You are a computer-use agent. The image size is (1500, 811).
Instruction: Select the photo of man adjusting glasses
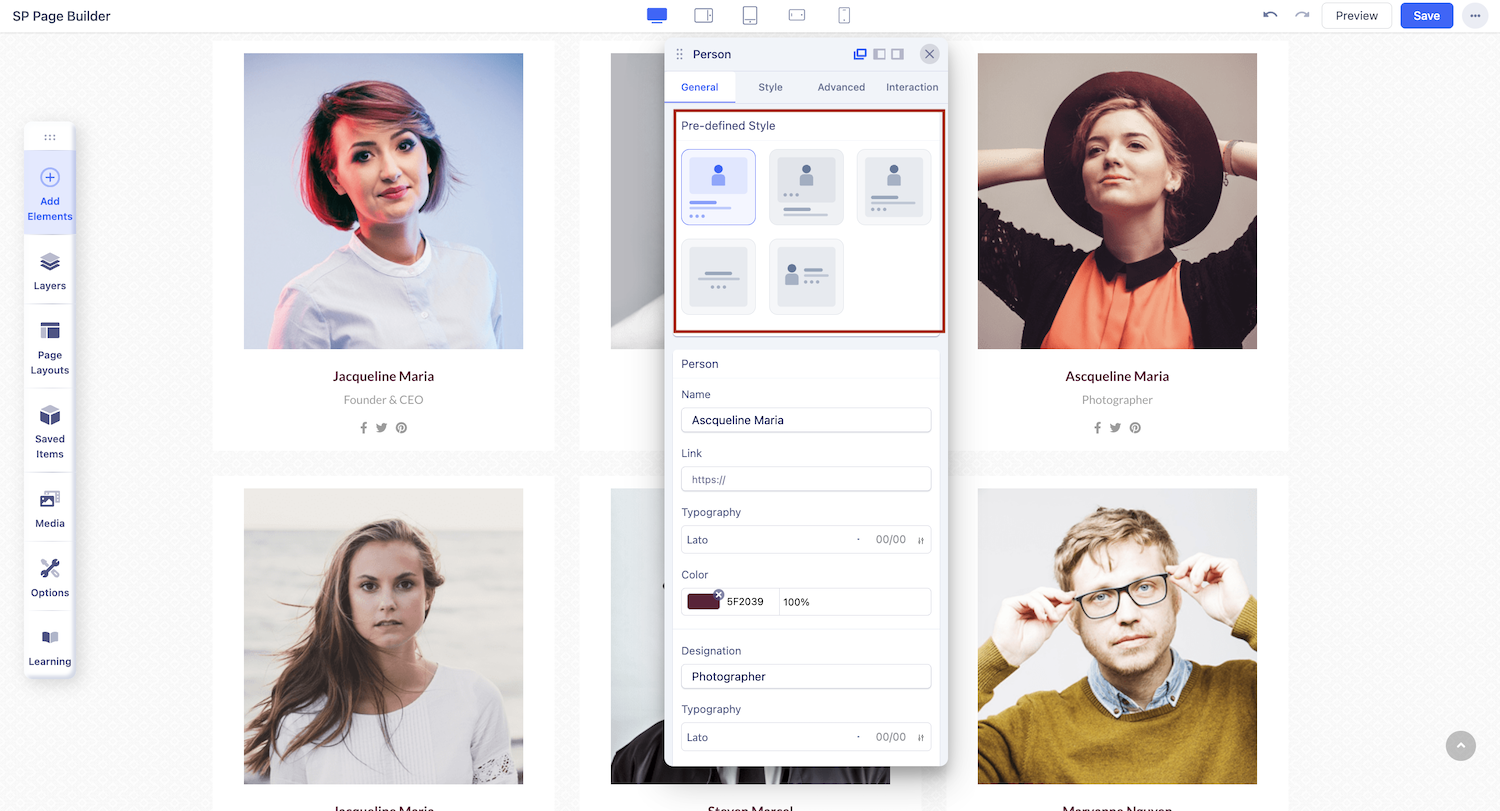(x=1117, y=636)
